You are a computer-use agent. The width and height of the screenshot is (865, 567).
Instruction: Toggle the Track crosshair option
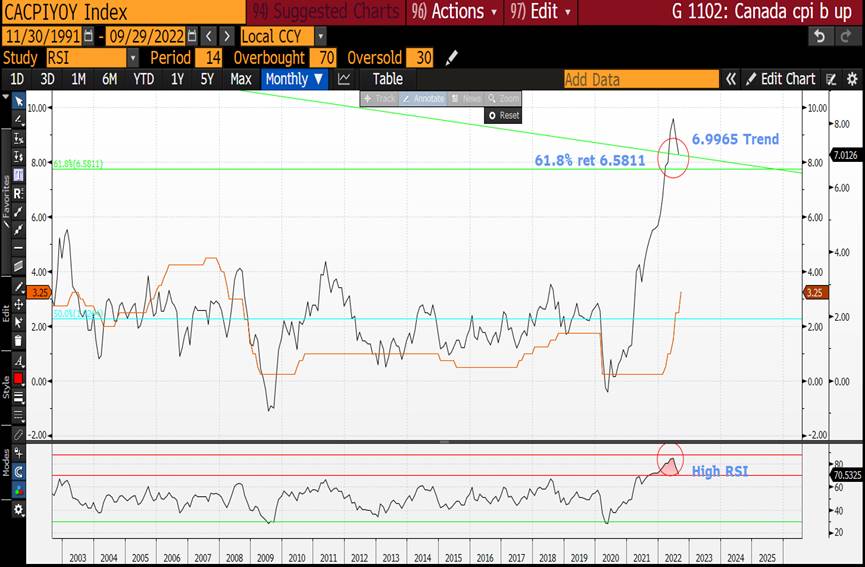[x=379, y=99]
